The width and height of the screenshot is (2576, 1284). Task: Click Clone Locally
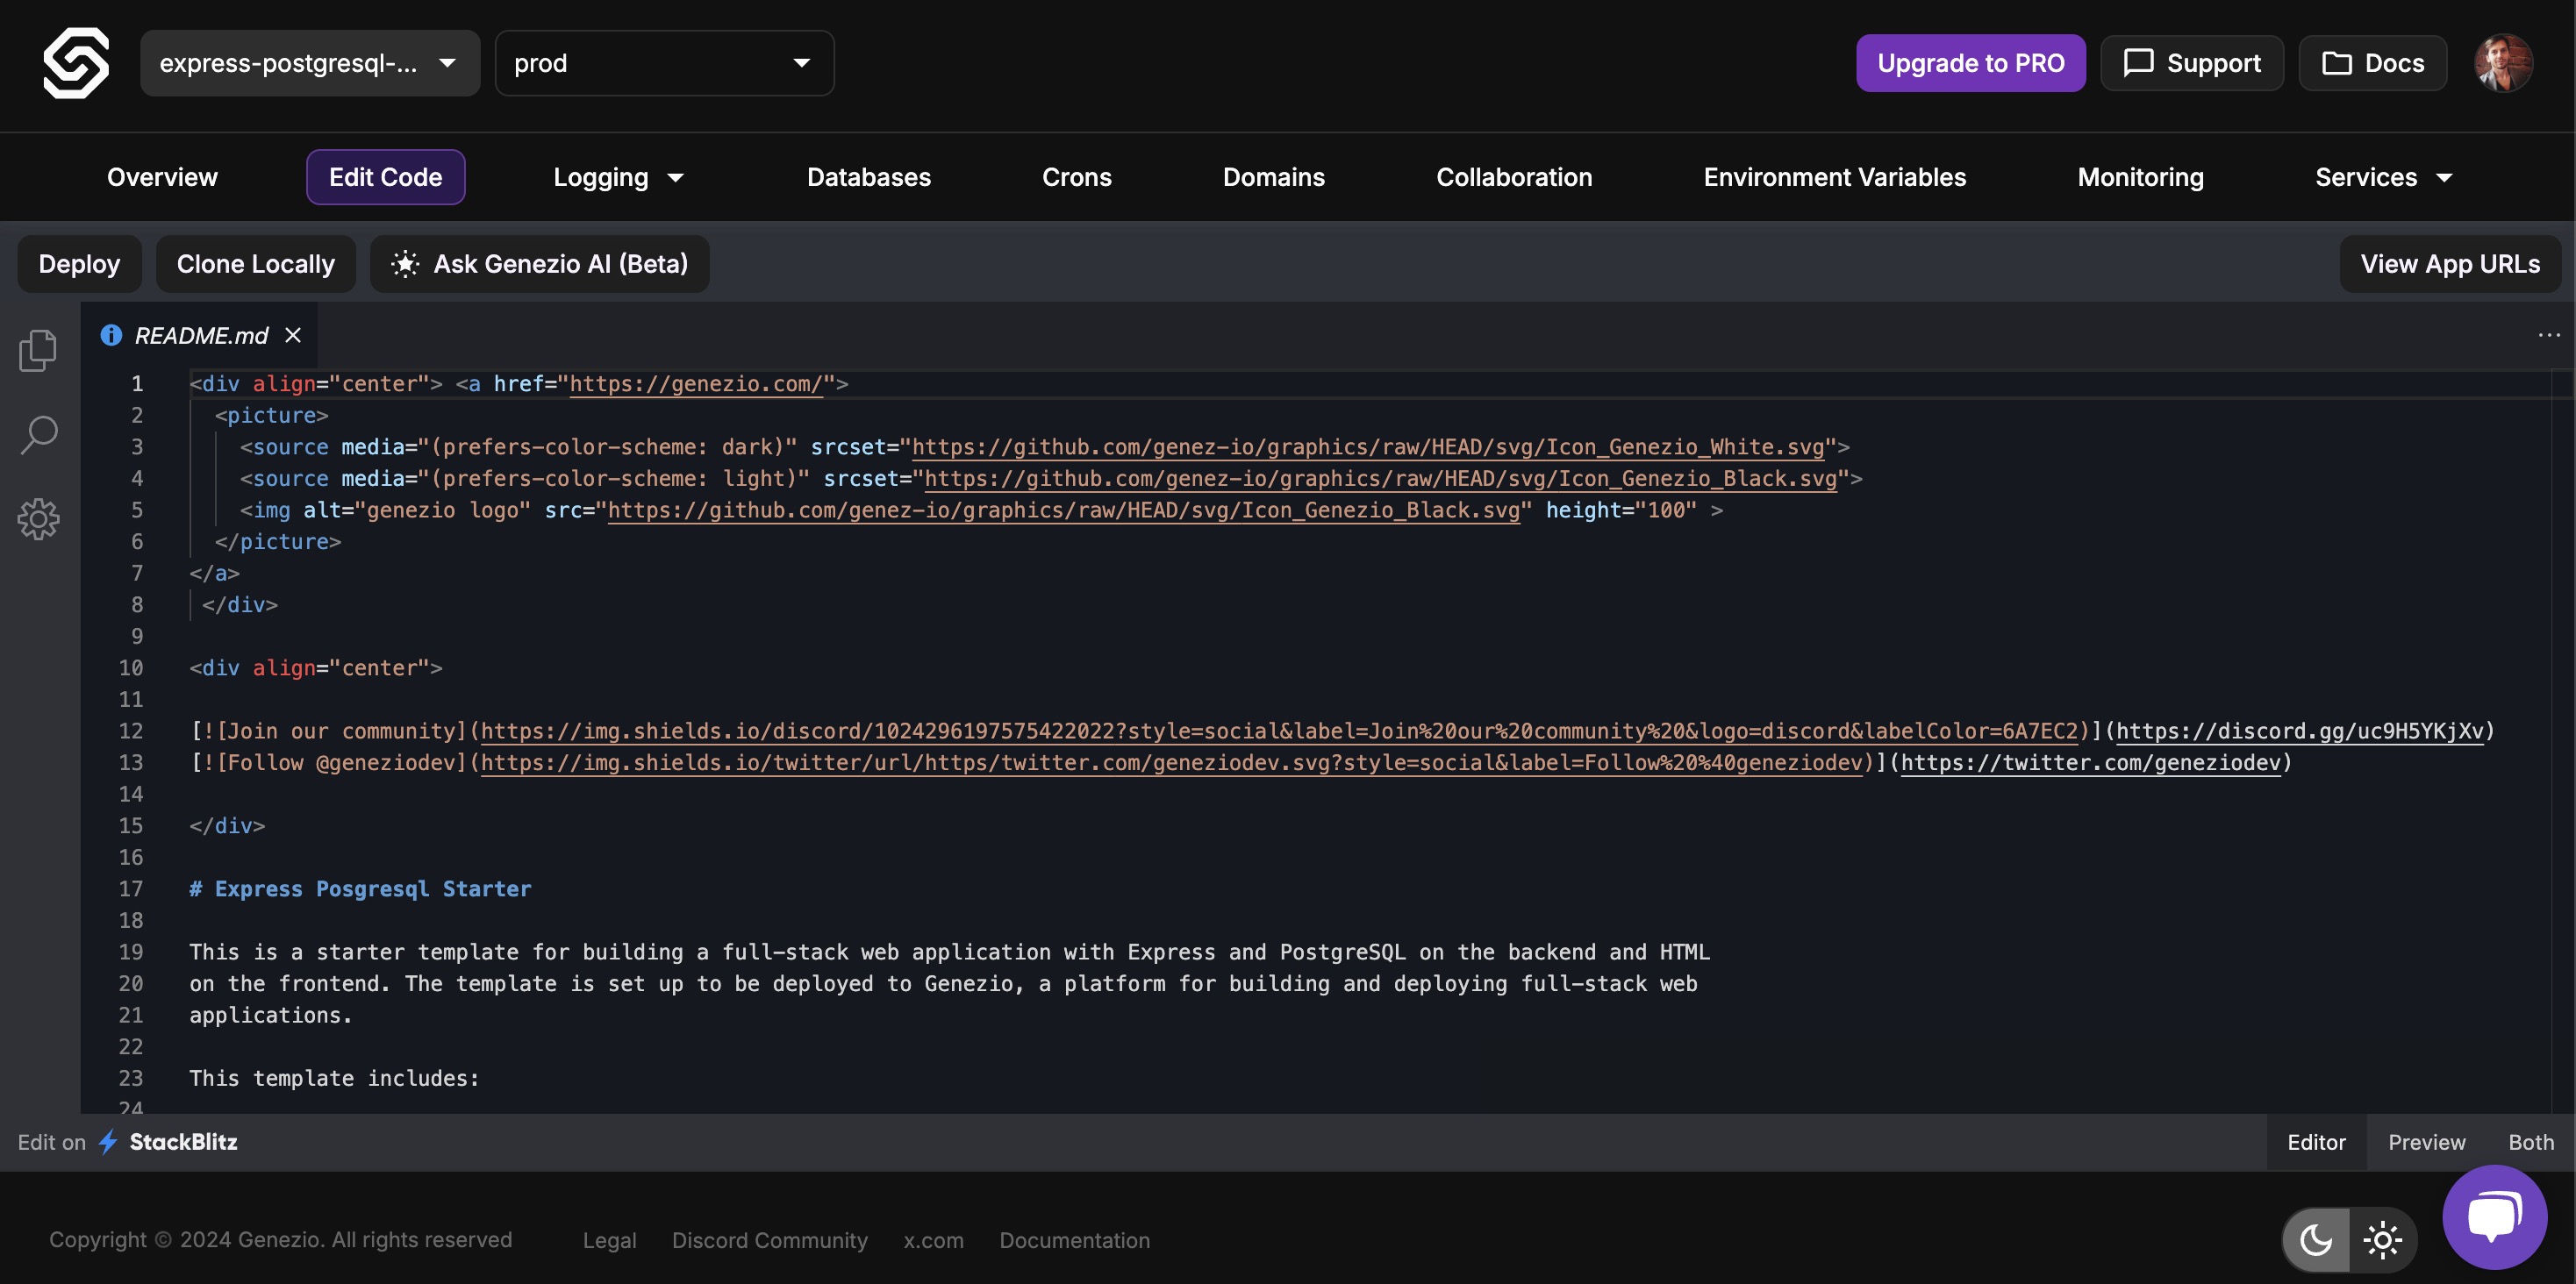[256, 264]
